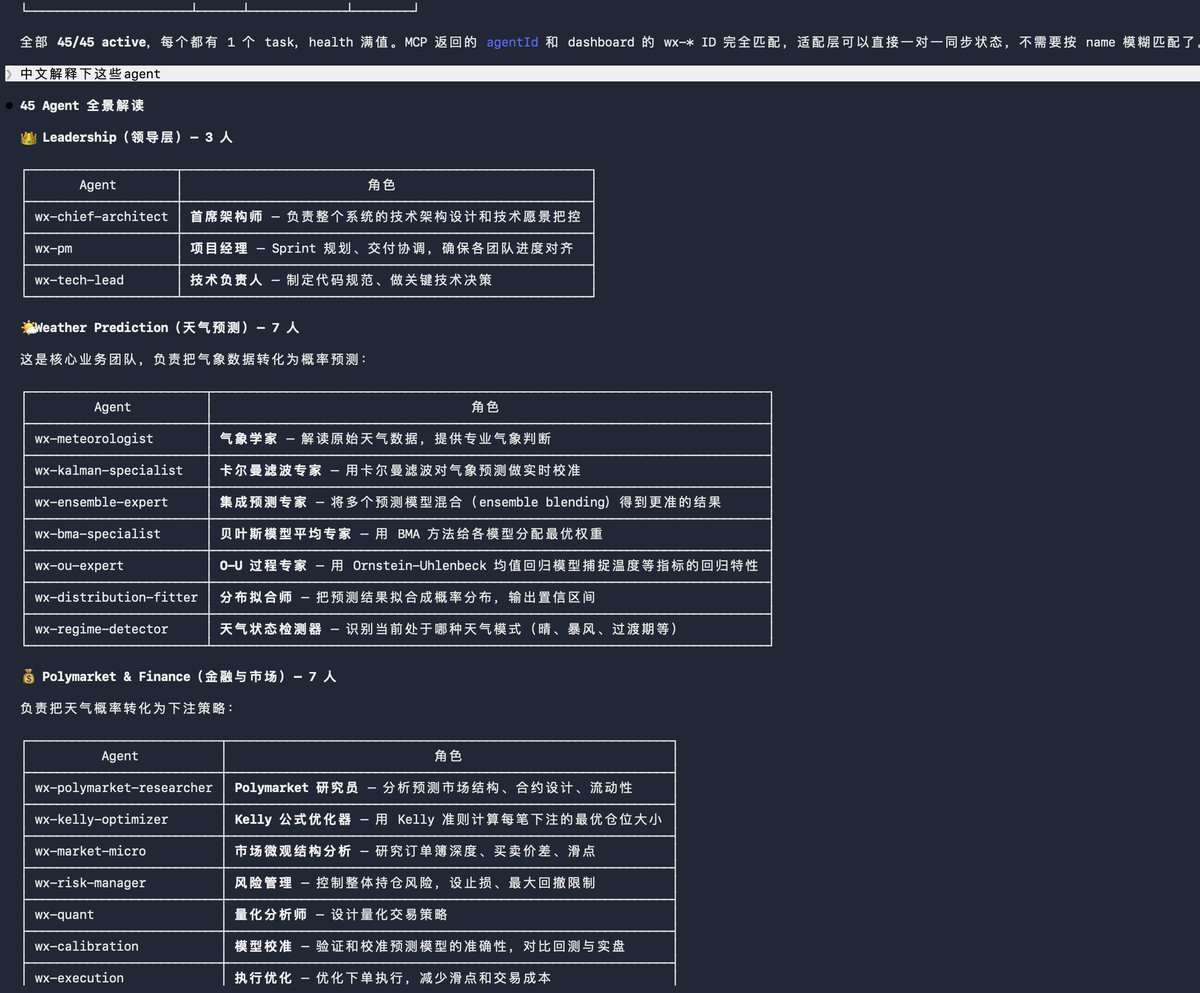1200x993 pixels.
Task: Click the 角色 header in Polymarket table
Action: pos(448,756)
